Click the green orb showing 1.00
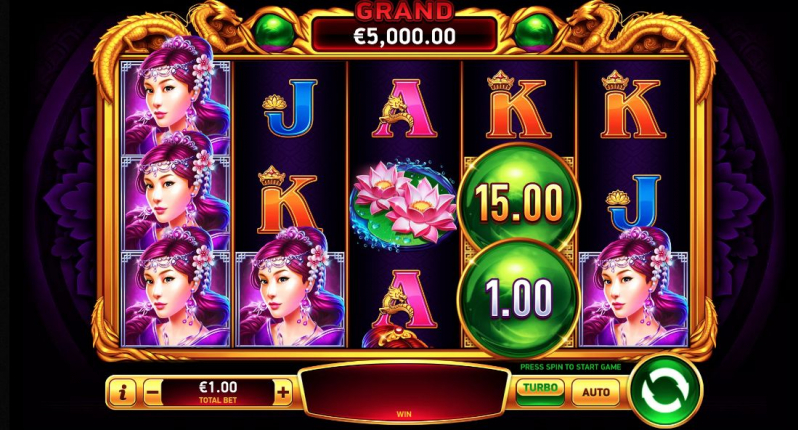Screen dimensions: 798x430 click(519, 297)
